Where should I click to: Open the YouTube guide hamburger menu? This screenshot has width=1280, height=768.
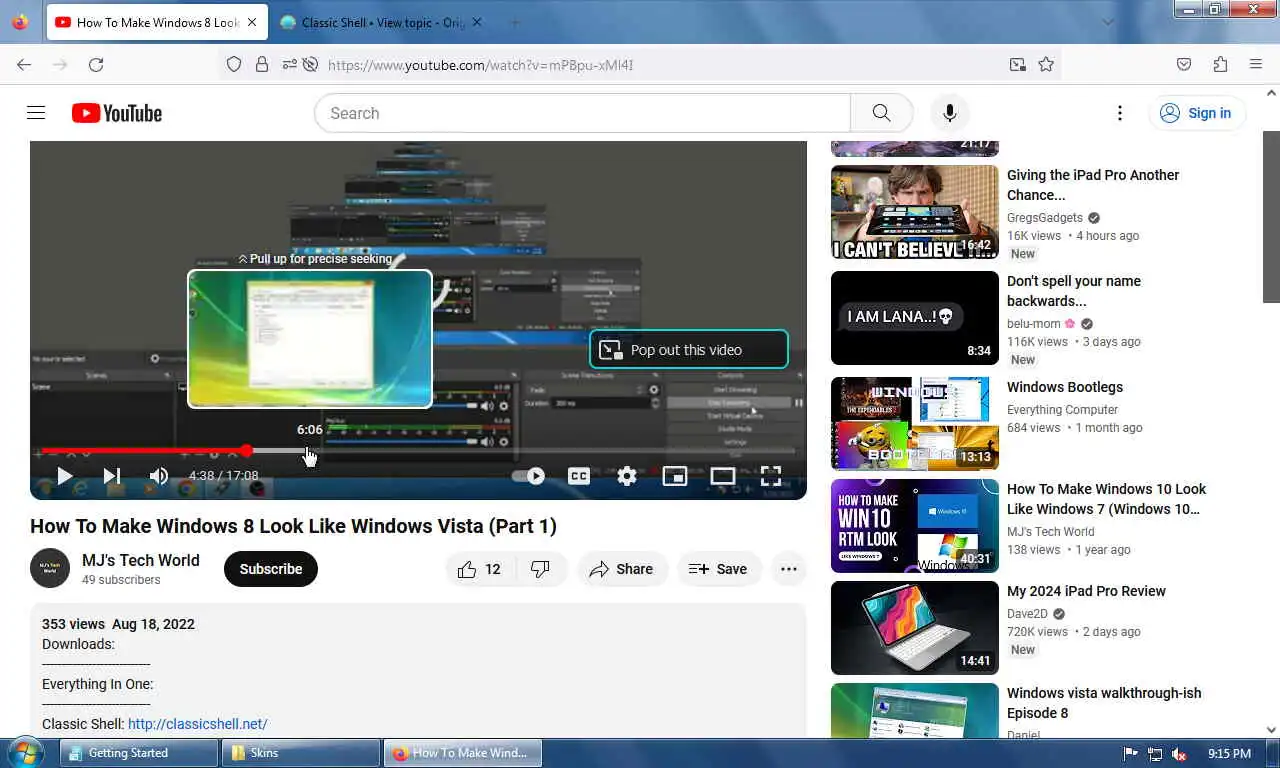[x=36, y=113]
